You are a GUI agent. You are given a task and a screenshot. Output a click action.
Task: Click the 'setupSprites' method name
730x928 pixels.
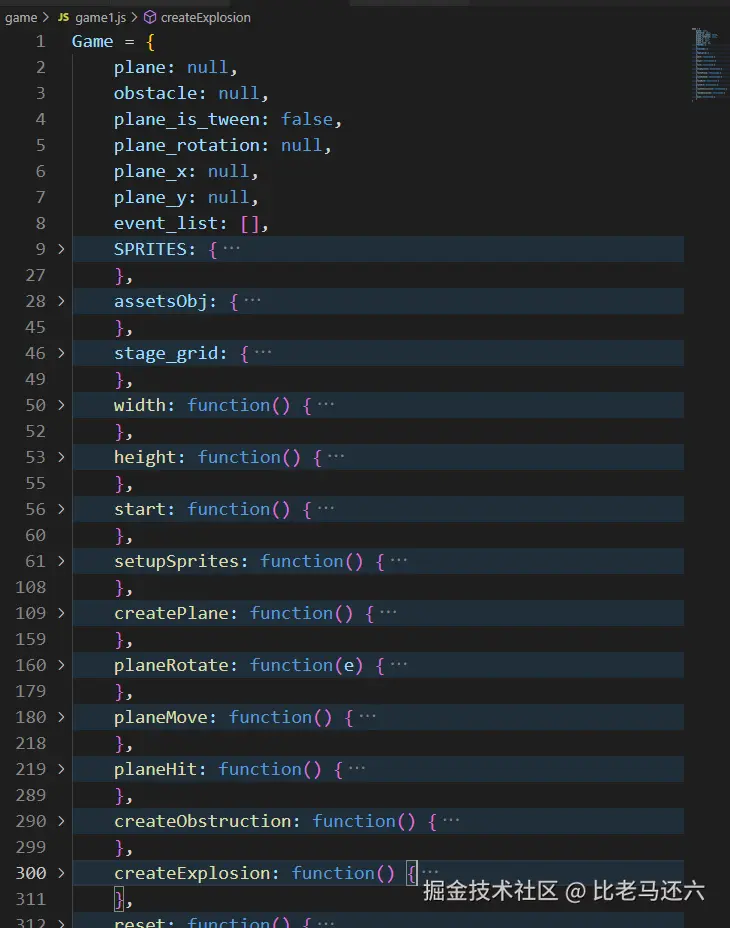pos(176,561)
